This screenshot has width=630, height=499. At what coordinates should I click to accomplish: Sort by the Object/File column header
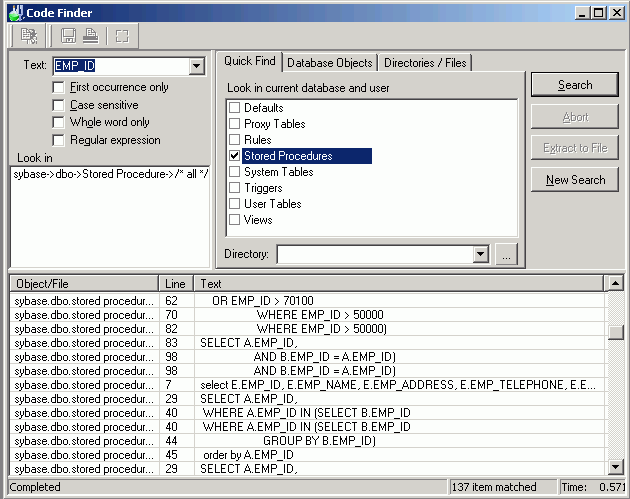click(x=84, y=284)
